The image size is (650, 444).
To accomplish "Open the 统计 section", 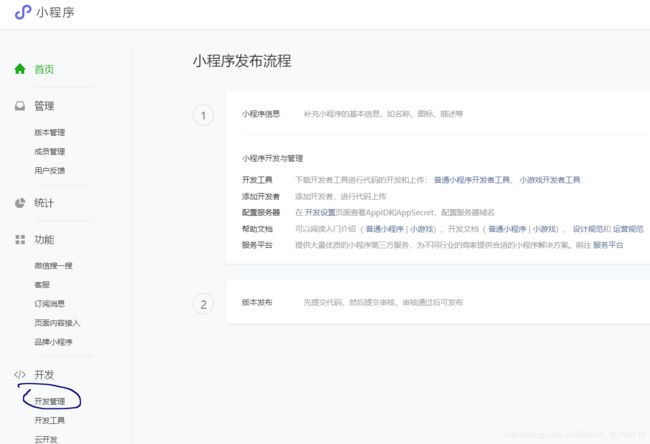I will click(44, 203).
